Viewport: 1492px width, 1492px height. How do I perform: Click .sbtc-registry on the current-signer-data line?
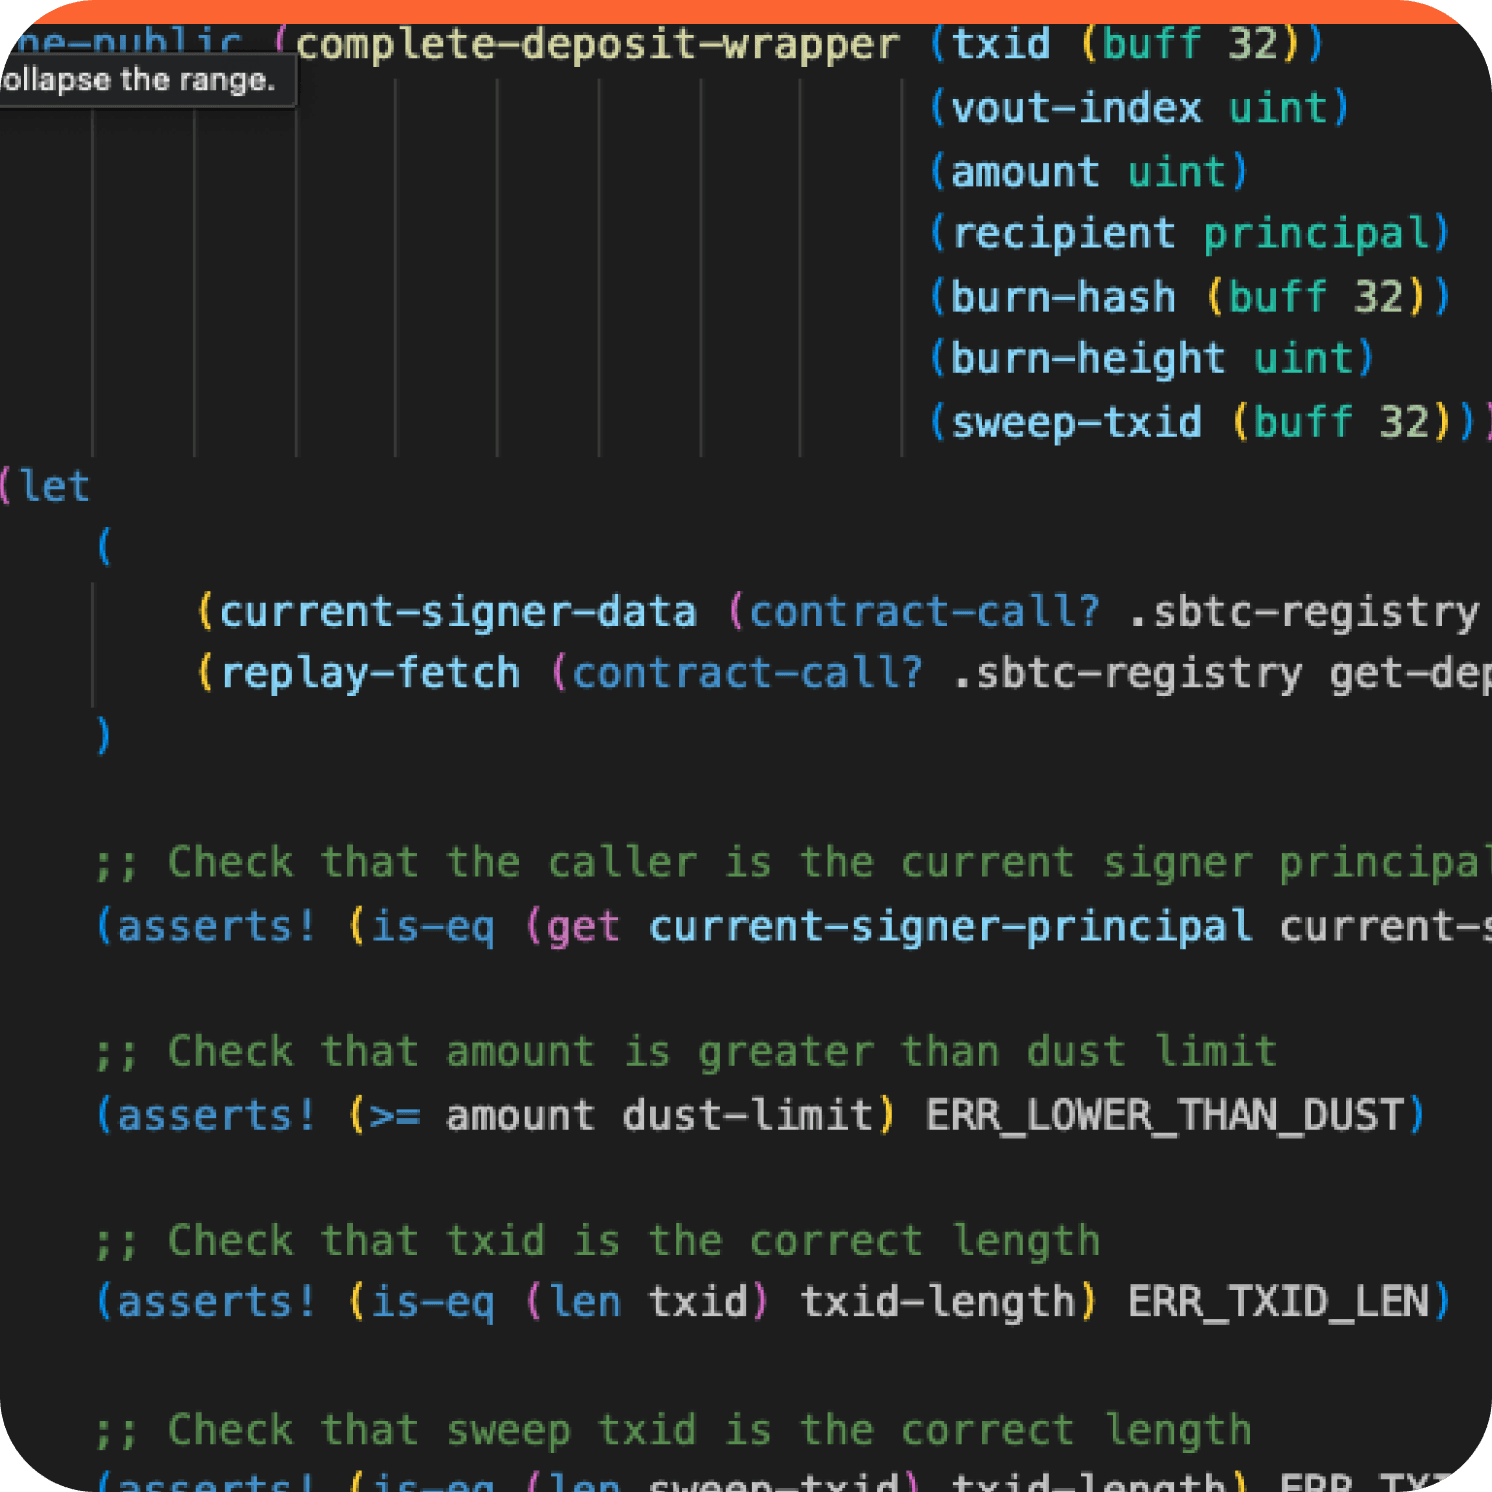(1303, 612)
